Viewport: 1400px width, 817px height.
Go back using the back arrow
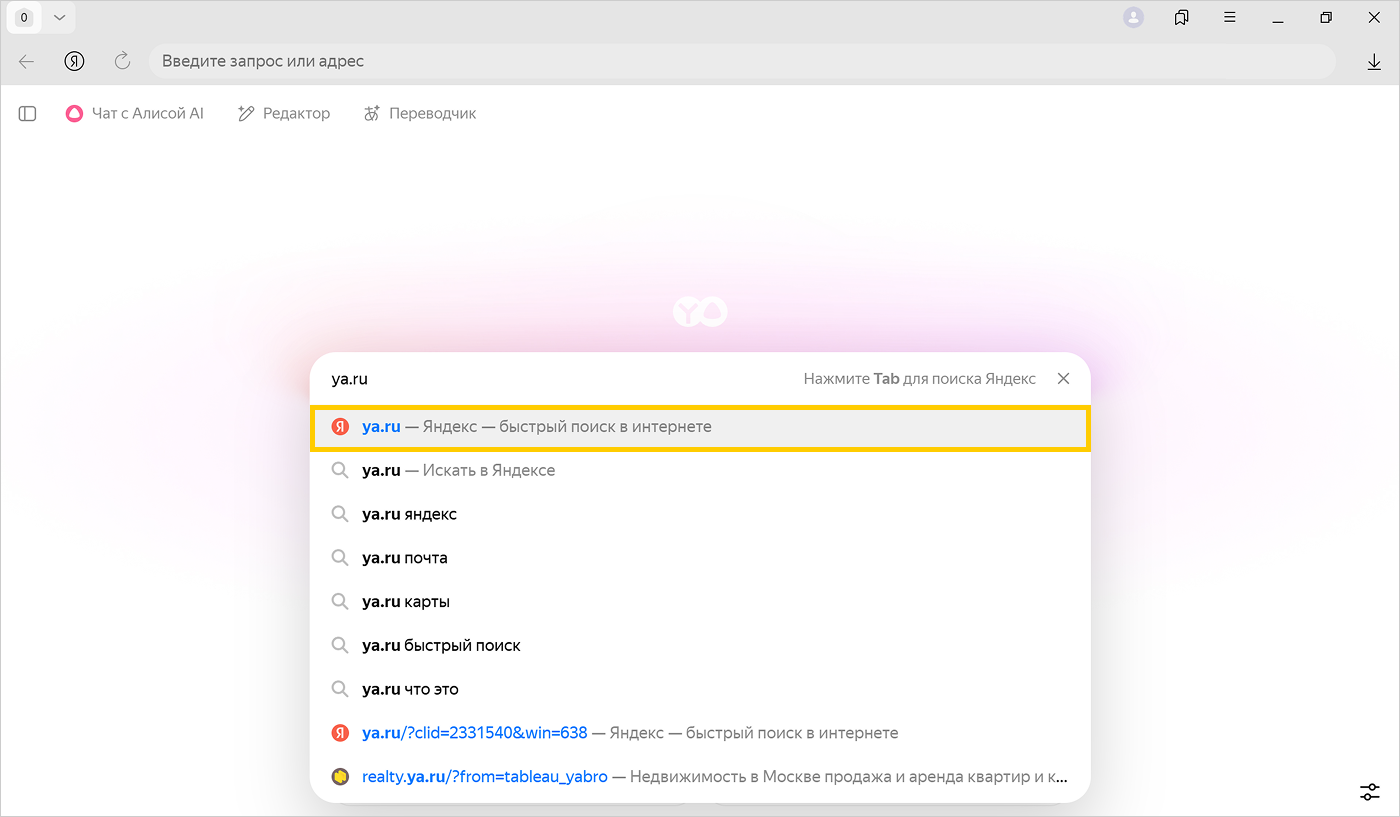point(27,61)
